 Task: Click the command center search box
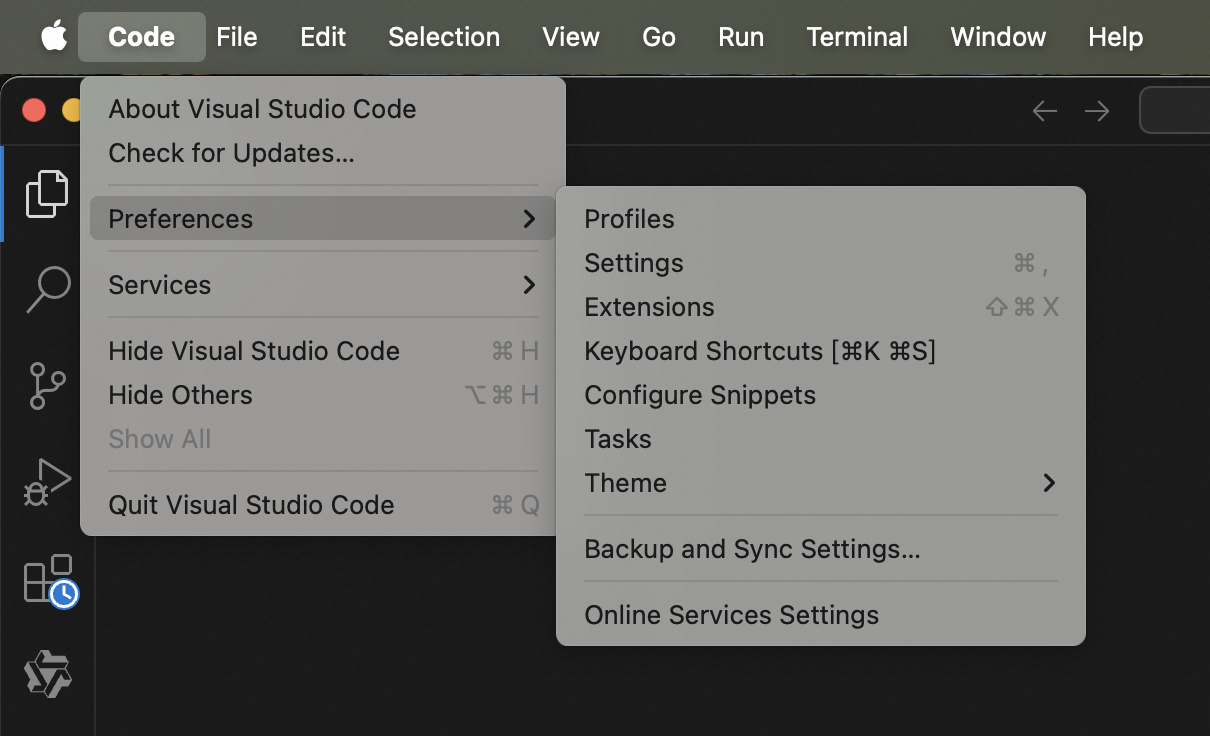click(1175, 111)
